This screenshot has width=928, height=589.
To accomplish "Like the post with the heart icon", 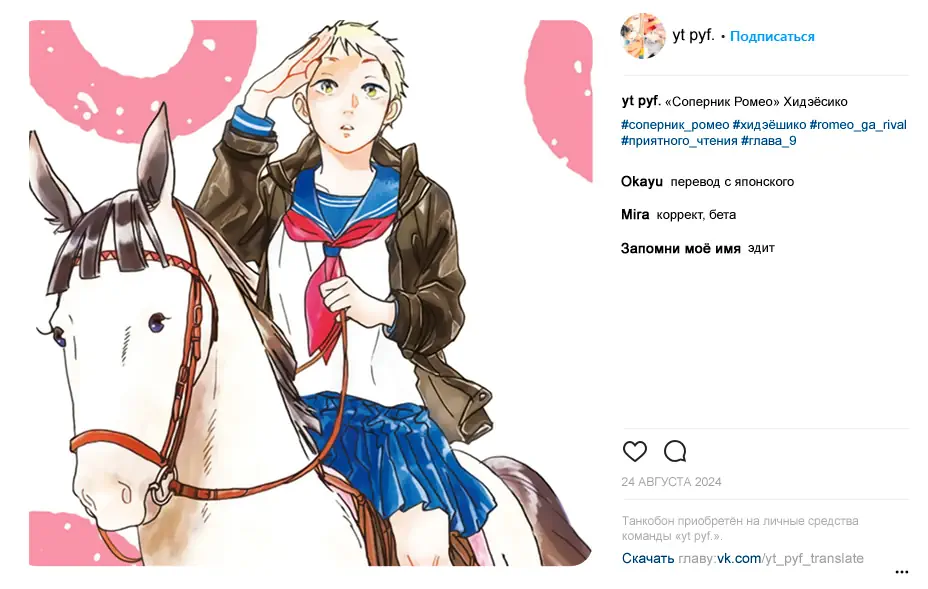I will pos(634,451).
